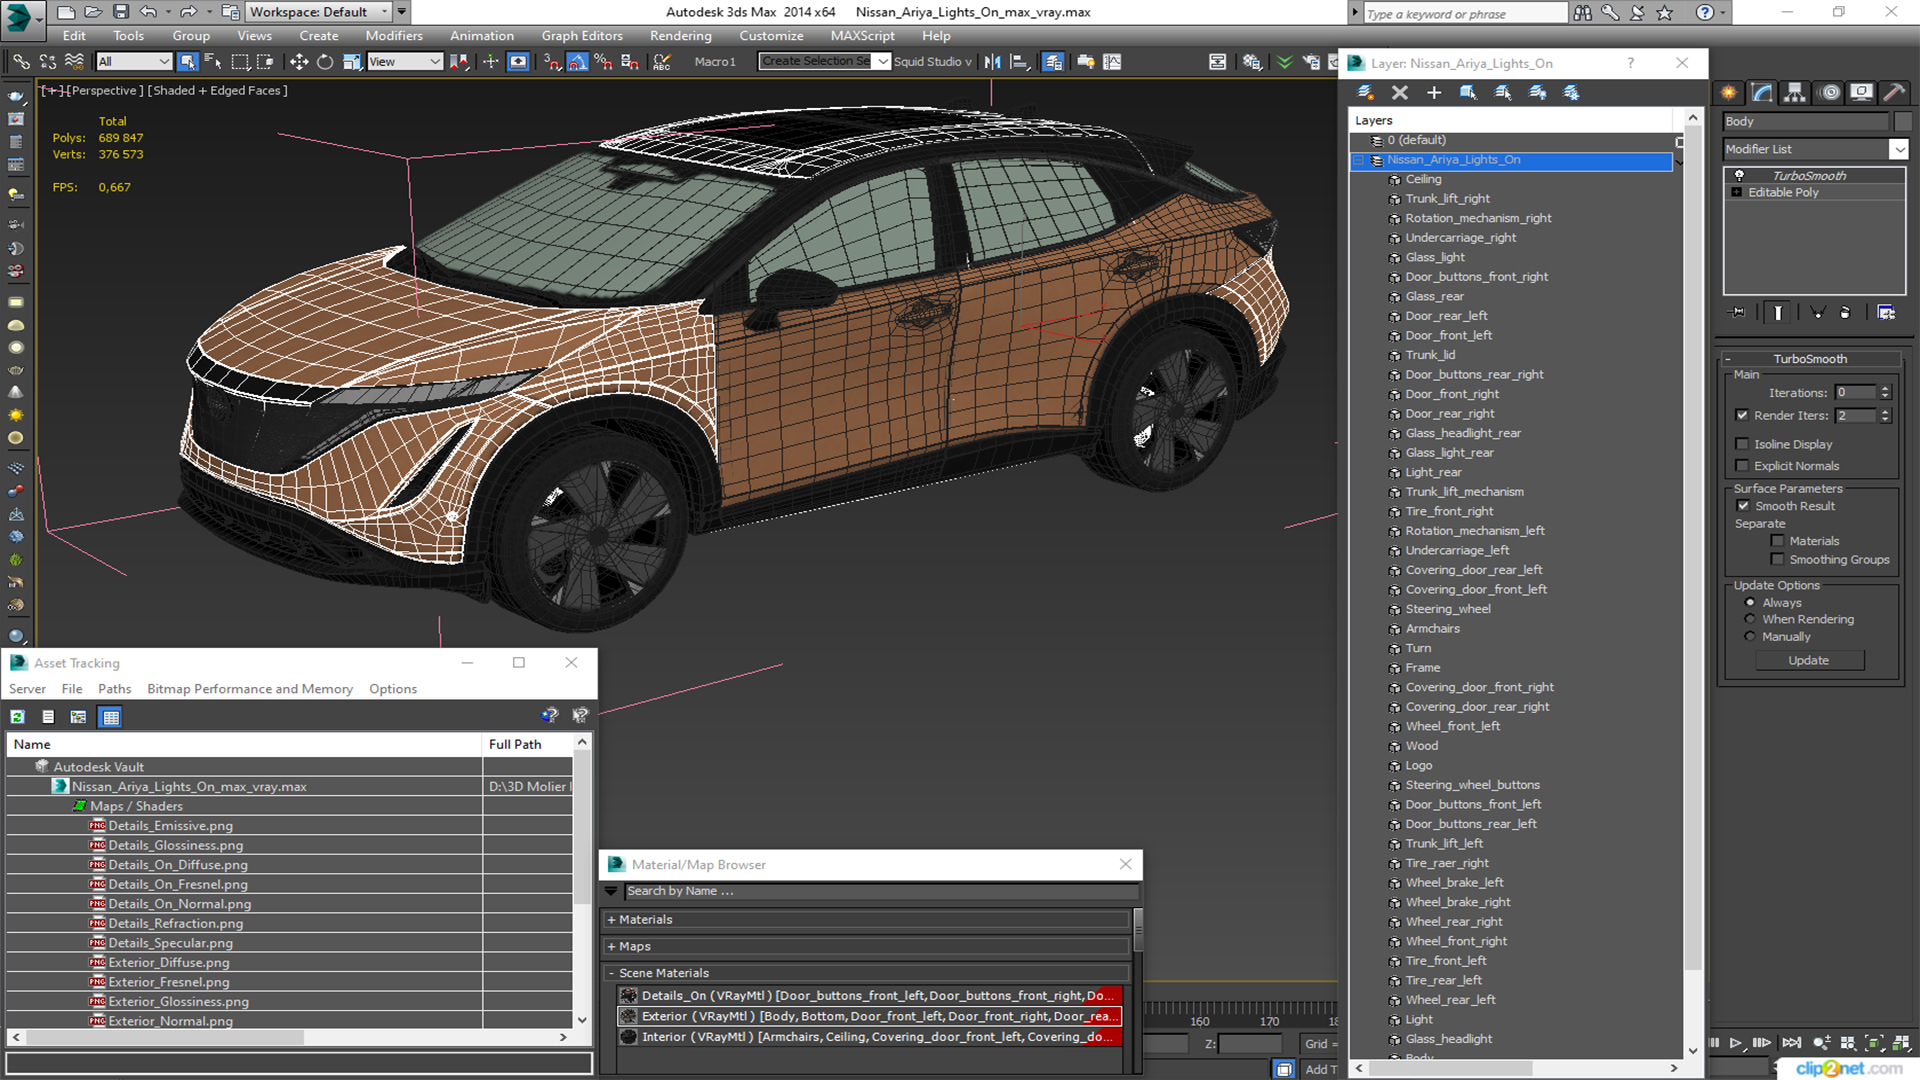Enable Explicit Normals checkbox
Image resolution: width=1920 pixels, height=1080 pixels.
coord(1742,466)
